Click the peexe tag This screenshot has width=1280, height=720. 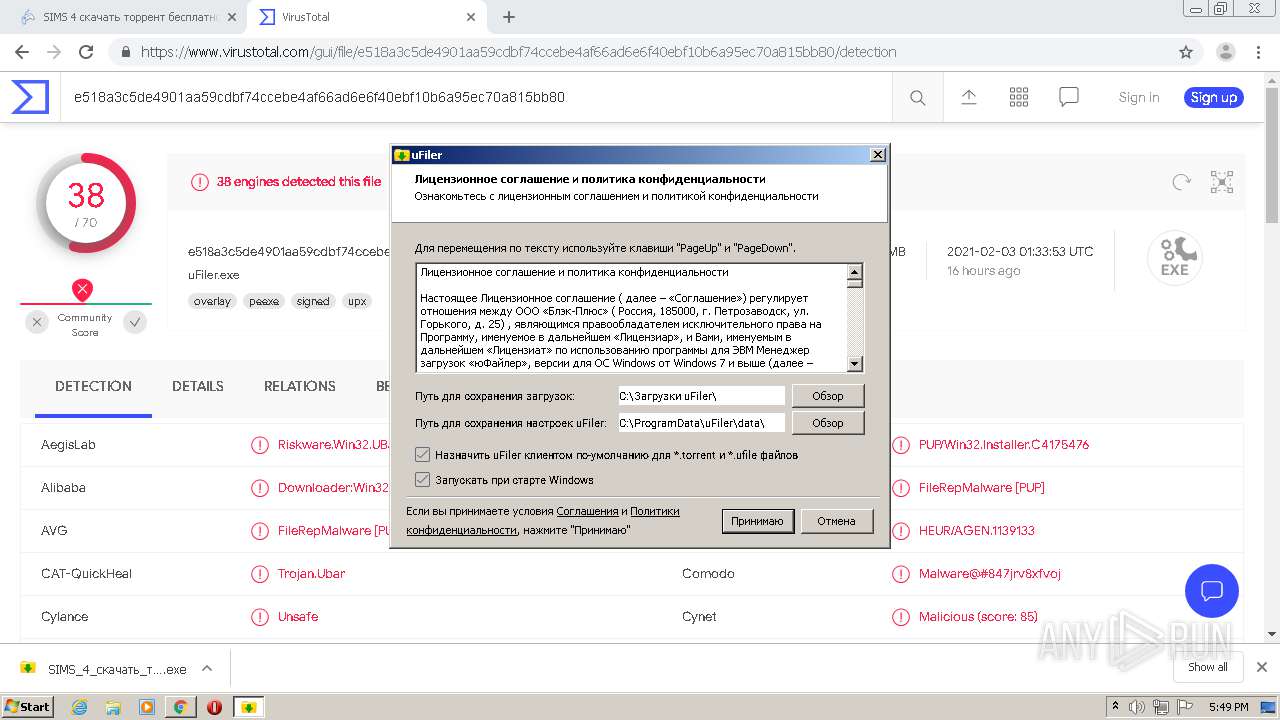point(264,301)
